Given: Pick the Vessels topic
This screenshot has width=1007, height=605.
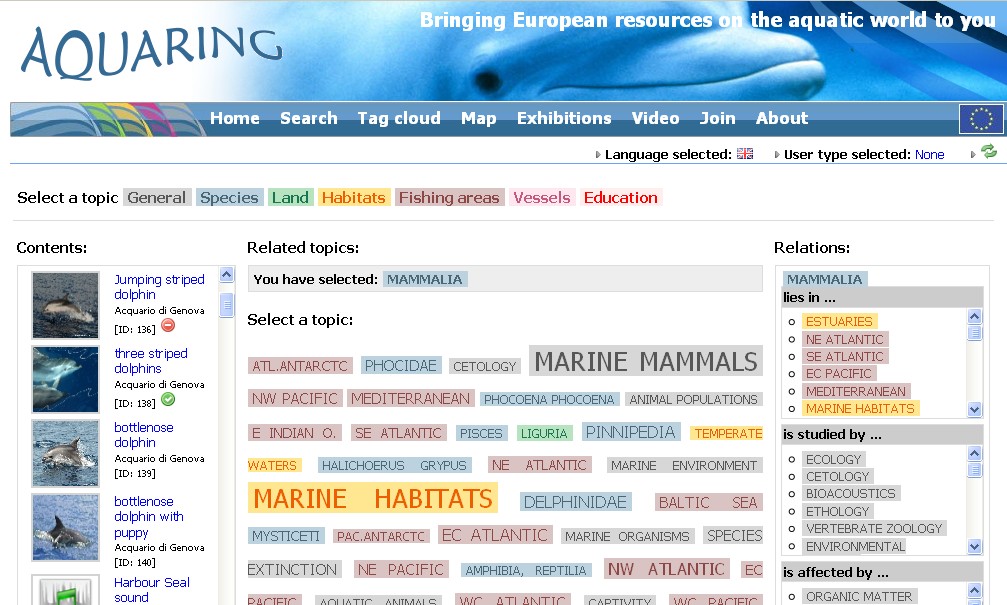Looking at the screenshot, I should [542, 197].
